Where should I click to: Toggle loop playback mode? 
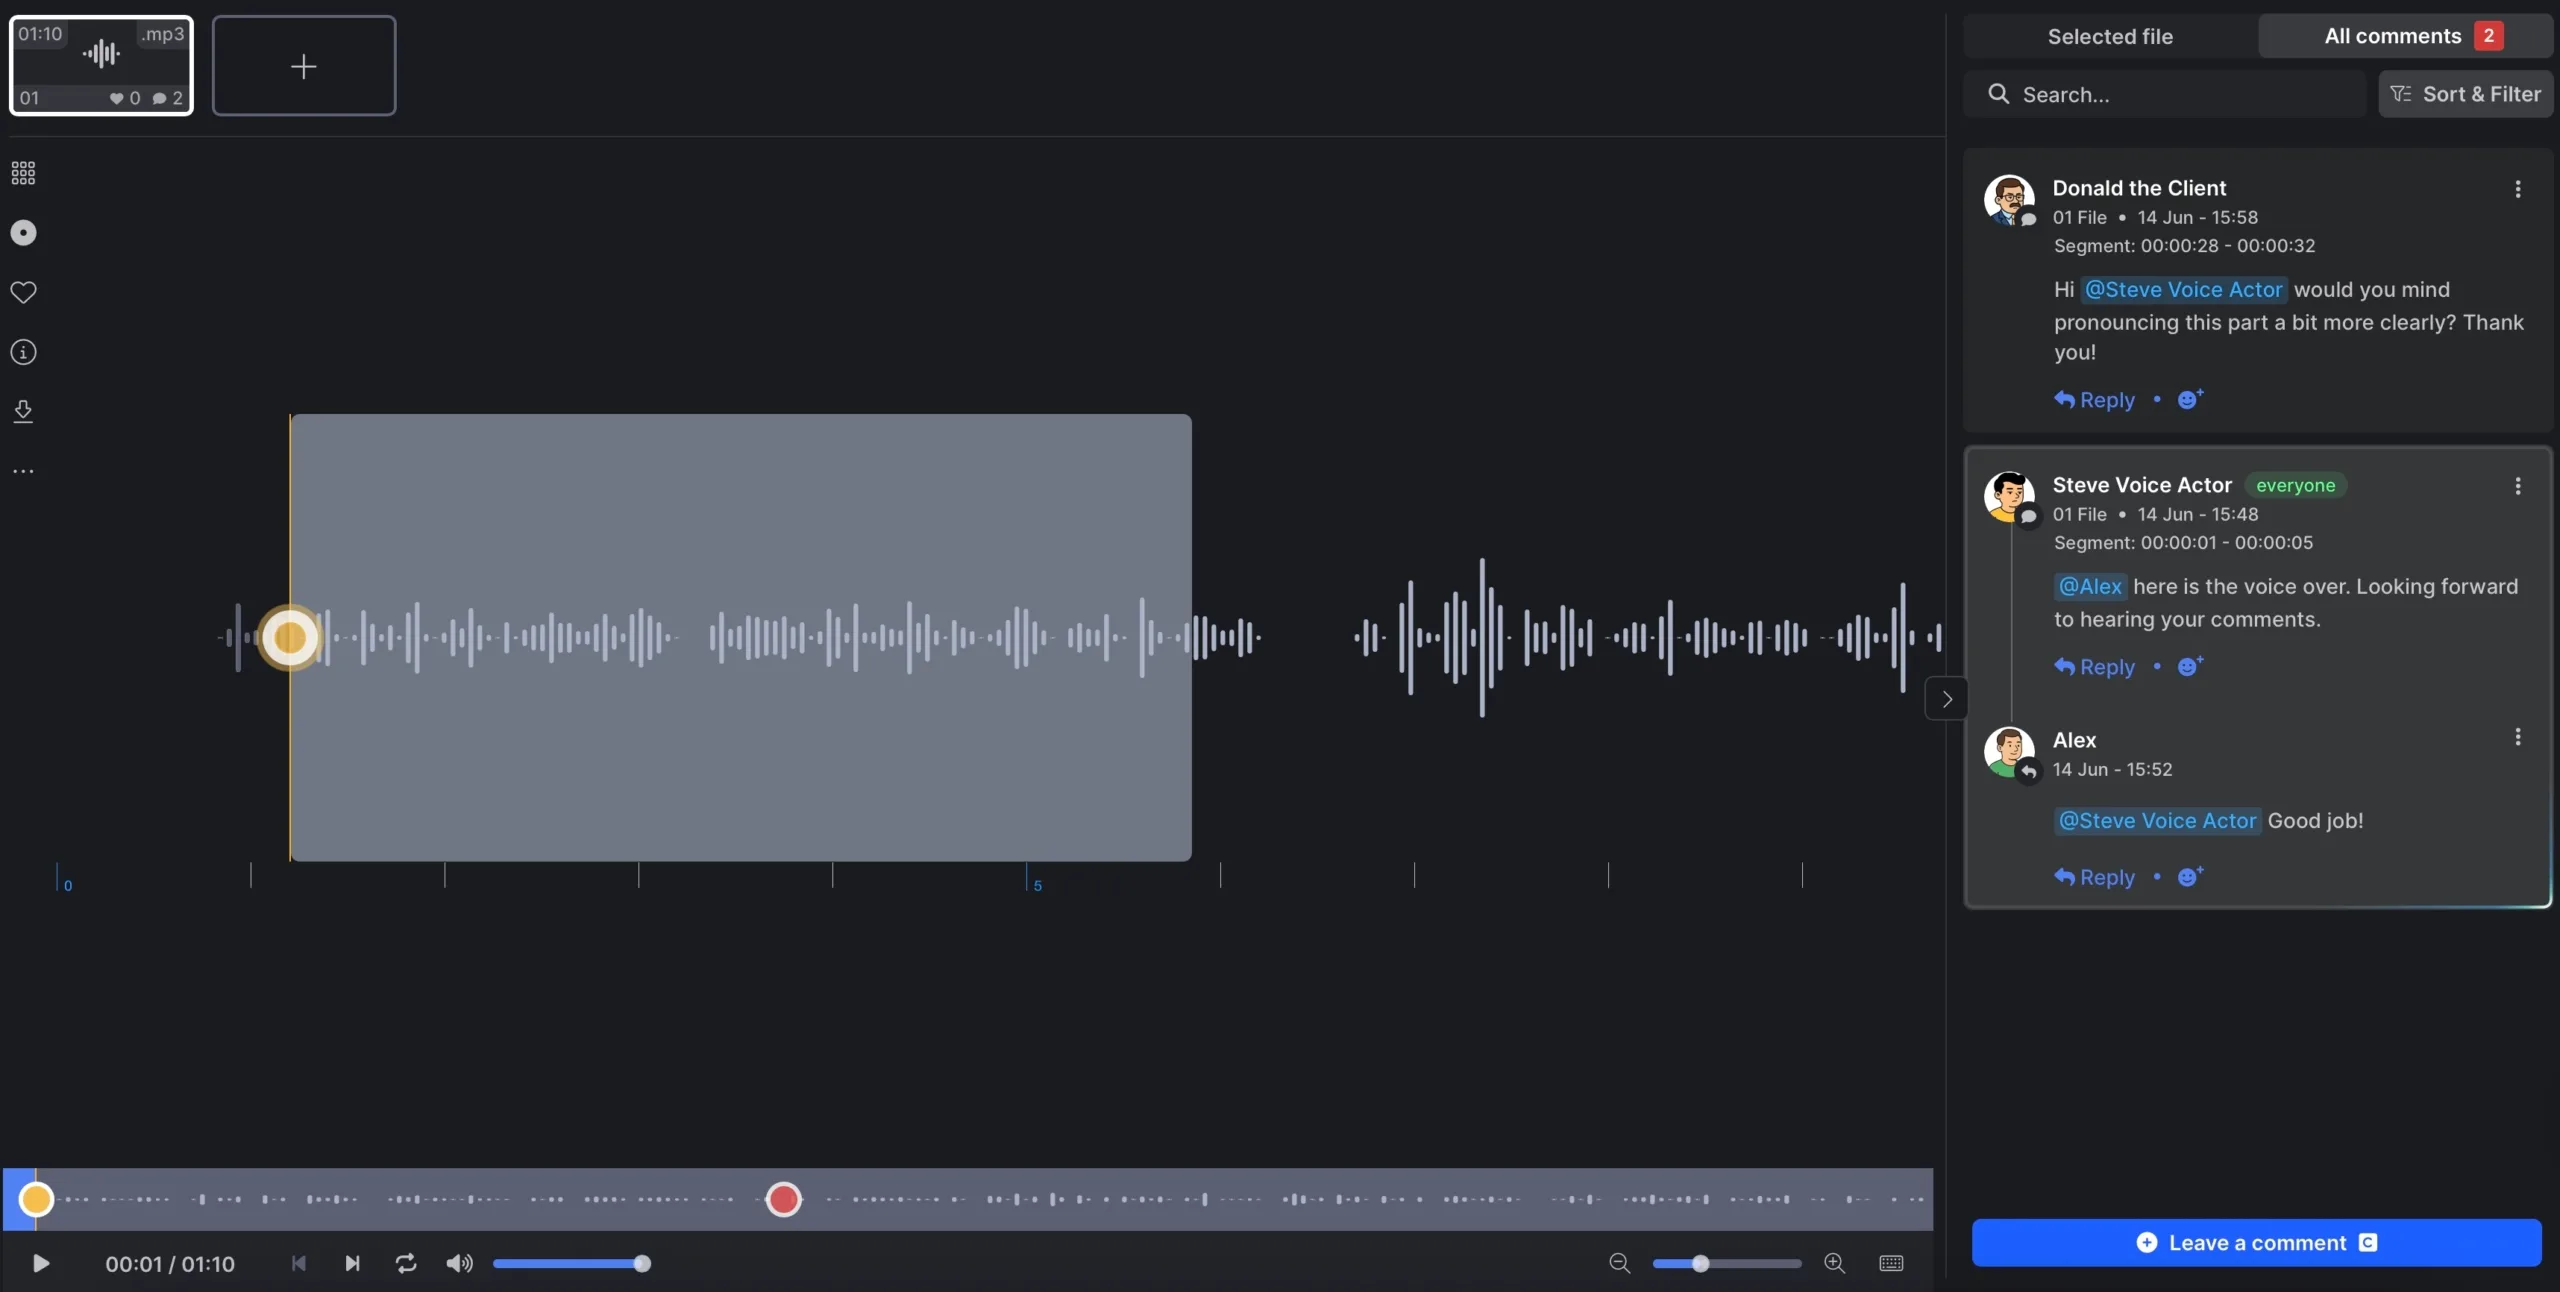[405, 1263]
